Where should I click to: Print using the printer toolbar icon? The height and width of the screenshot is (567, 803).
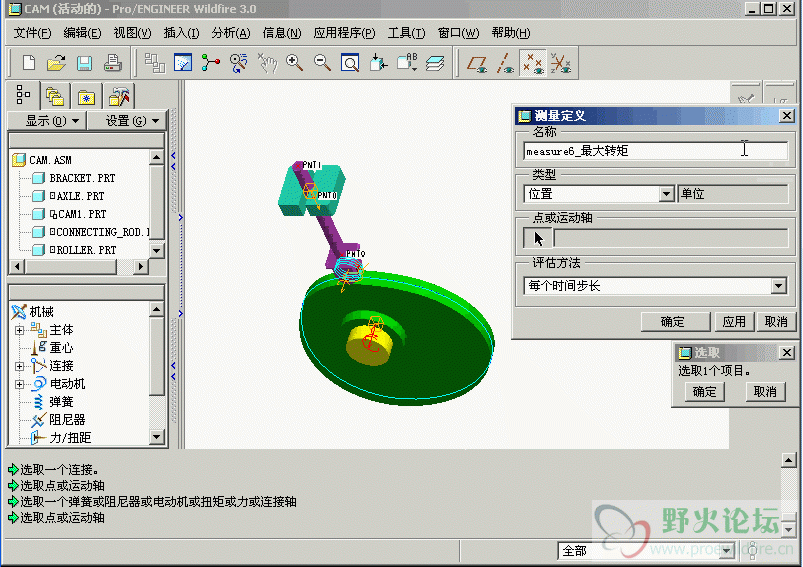click(x=113, y=63)
